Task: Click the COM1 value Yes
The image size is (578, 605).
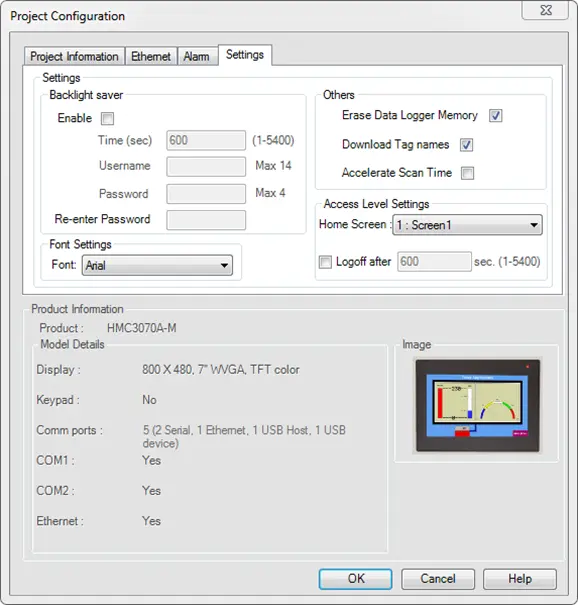Action: [151, 460]
